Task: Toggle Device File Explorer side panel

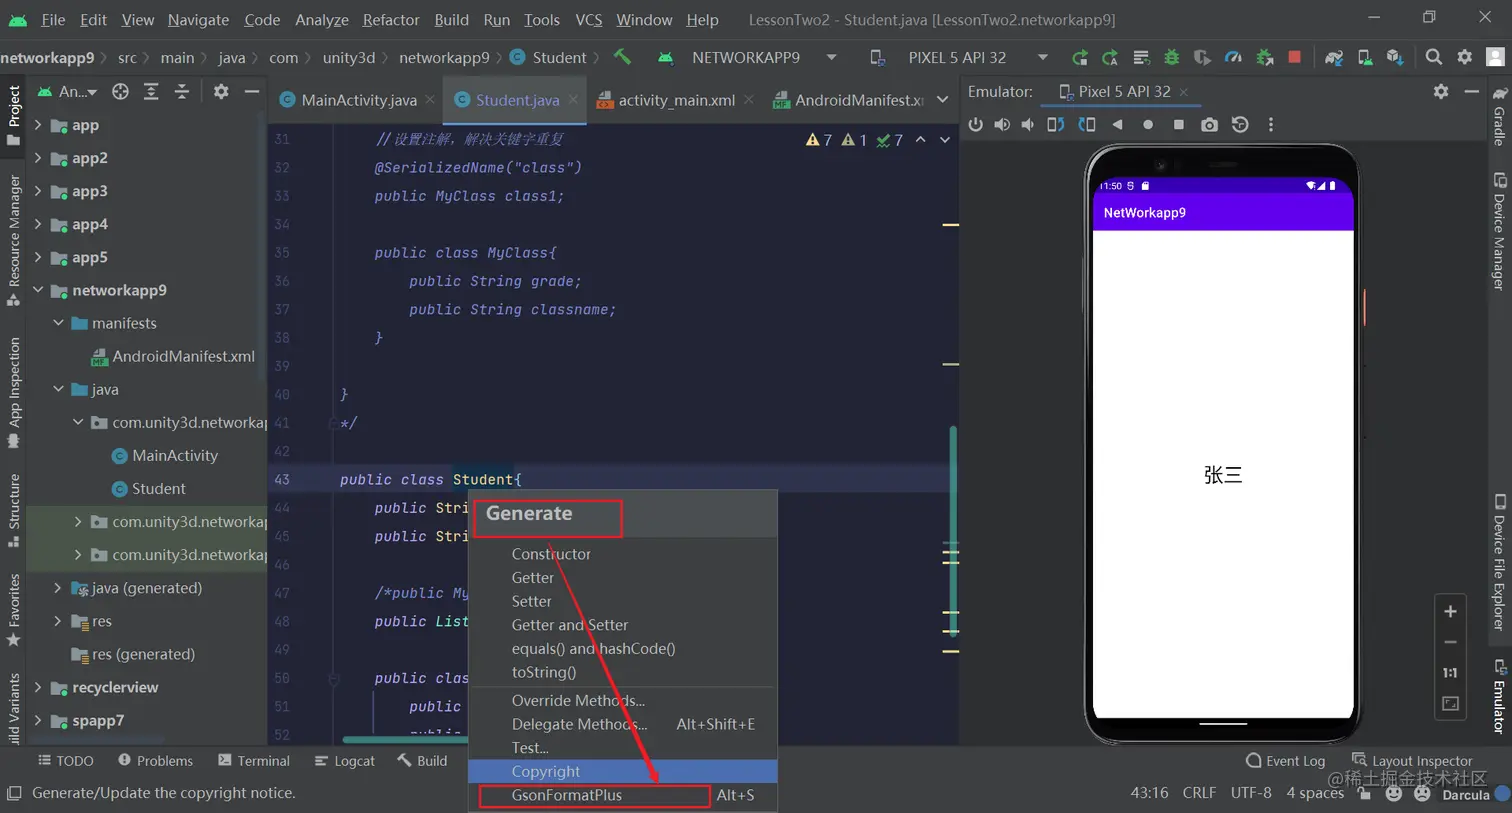Action: 1499,563
